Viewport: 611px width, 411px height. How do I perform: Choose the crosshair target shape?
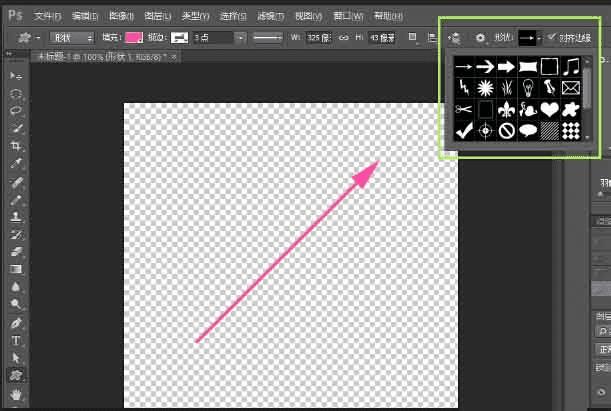click(485, 131)
